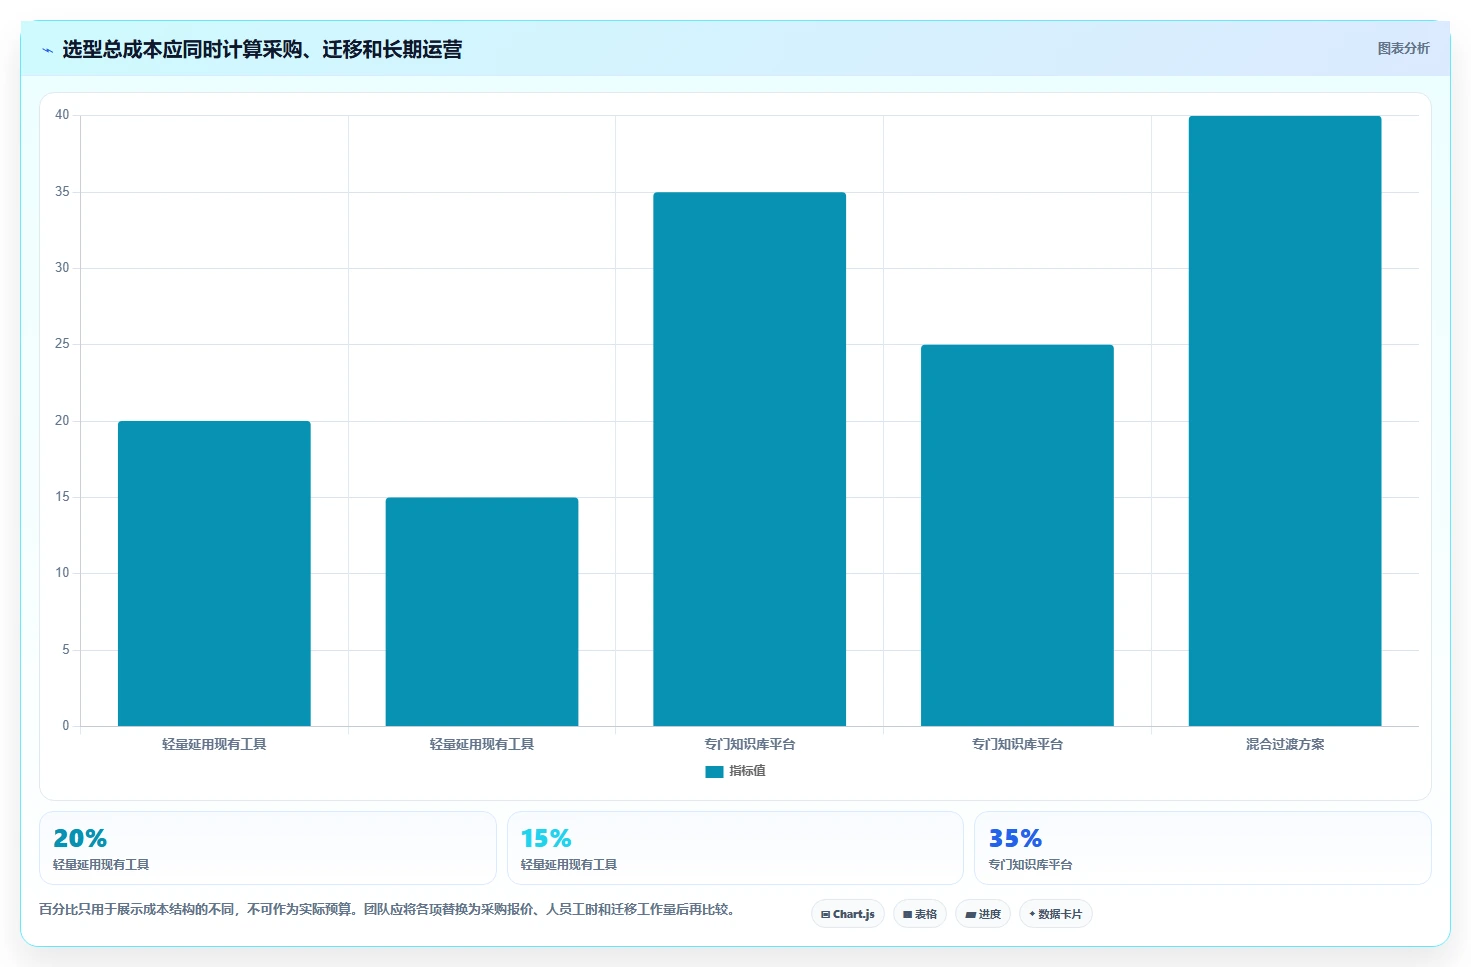Viewport: 1471px width, 967px height.
Task: Click the 35% stat card value
Action: coord(1015,838)
